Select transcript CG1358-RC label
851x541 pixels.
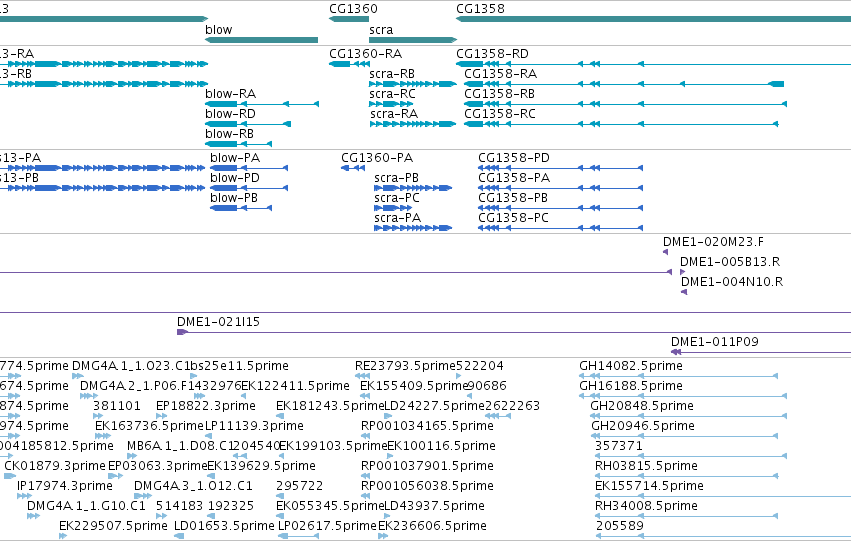click(500, 114)
